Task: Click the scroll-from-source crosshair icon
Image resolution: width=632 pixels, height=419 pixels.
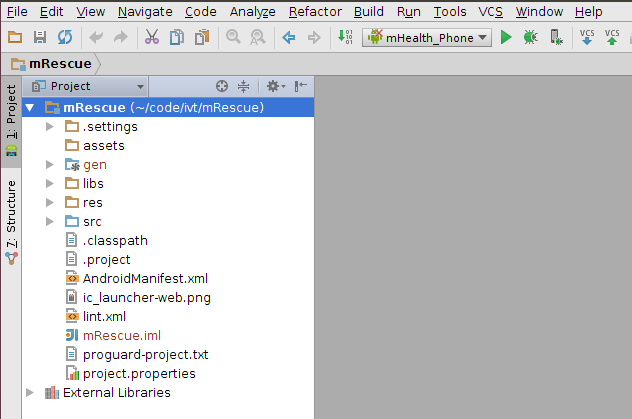Action: coord(222,86)
